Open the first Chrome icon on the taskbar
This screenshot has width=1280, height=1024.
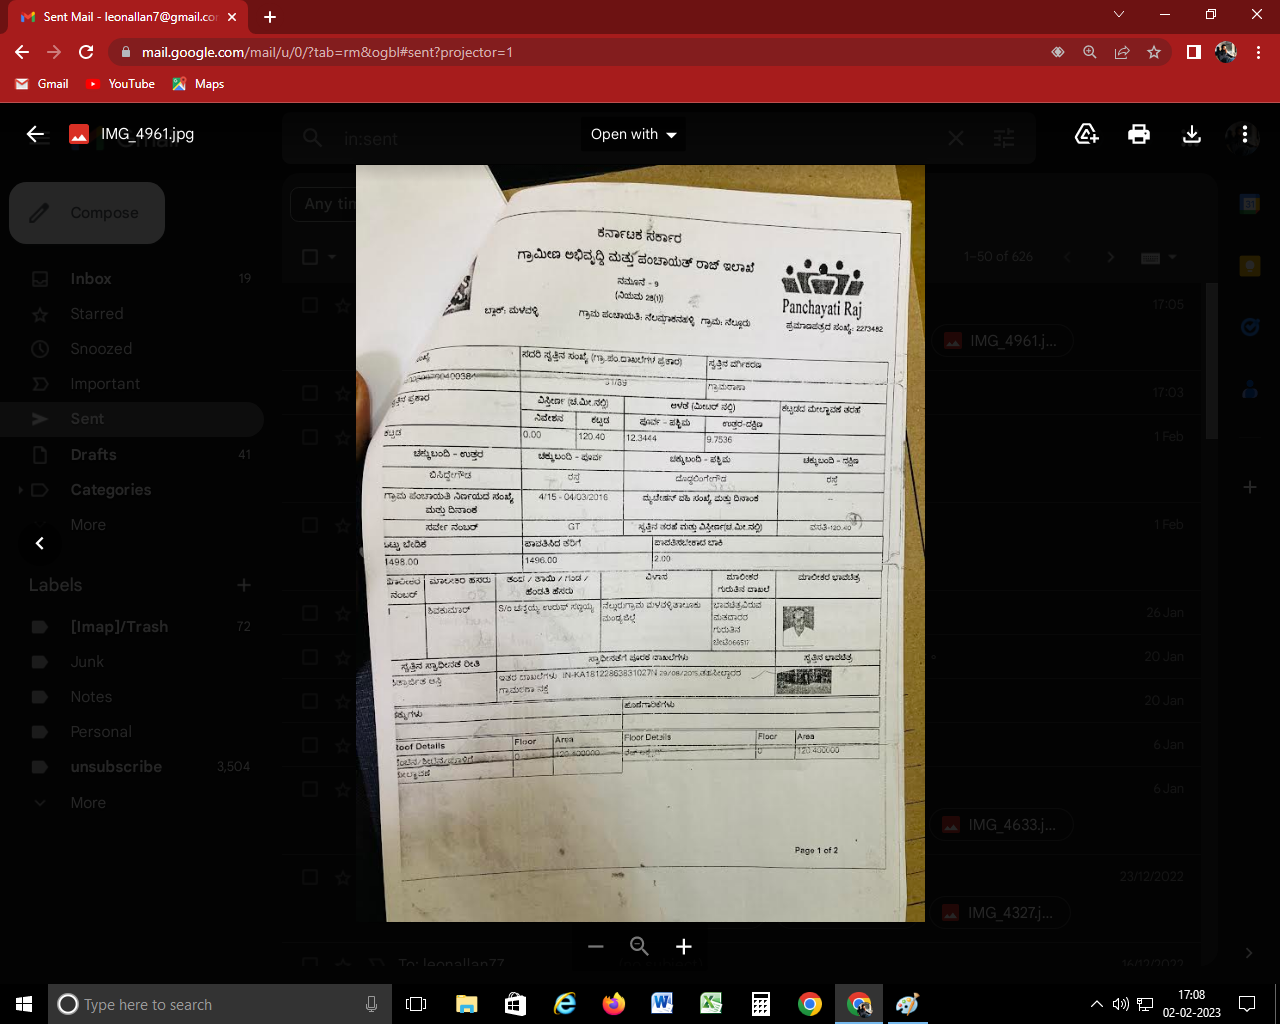810,1004
